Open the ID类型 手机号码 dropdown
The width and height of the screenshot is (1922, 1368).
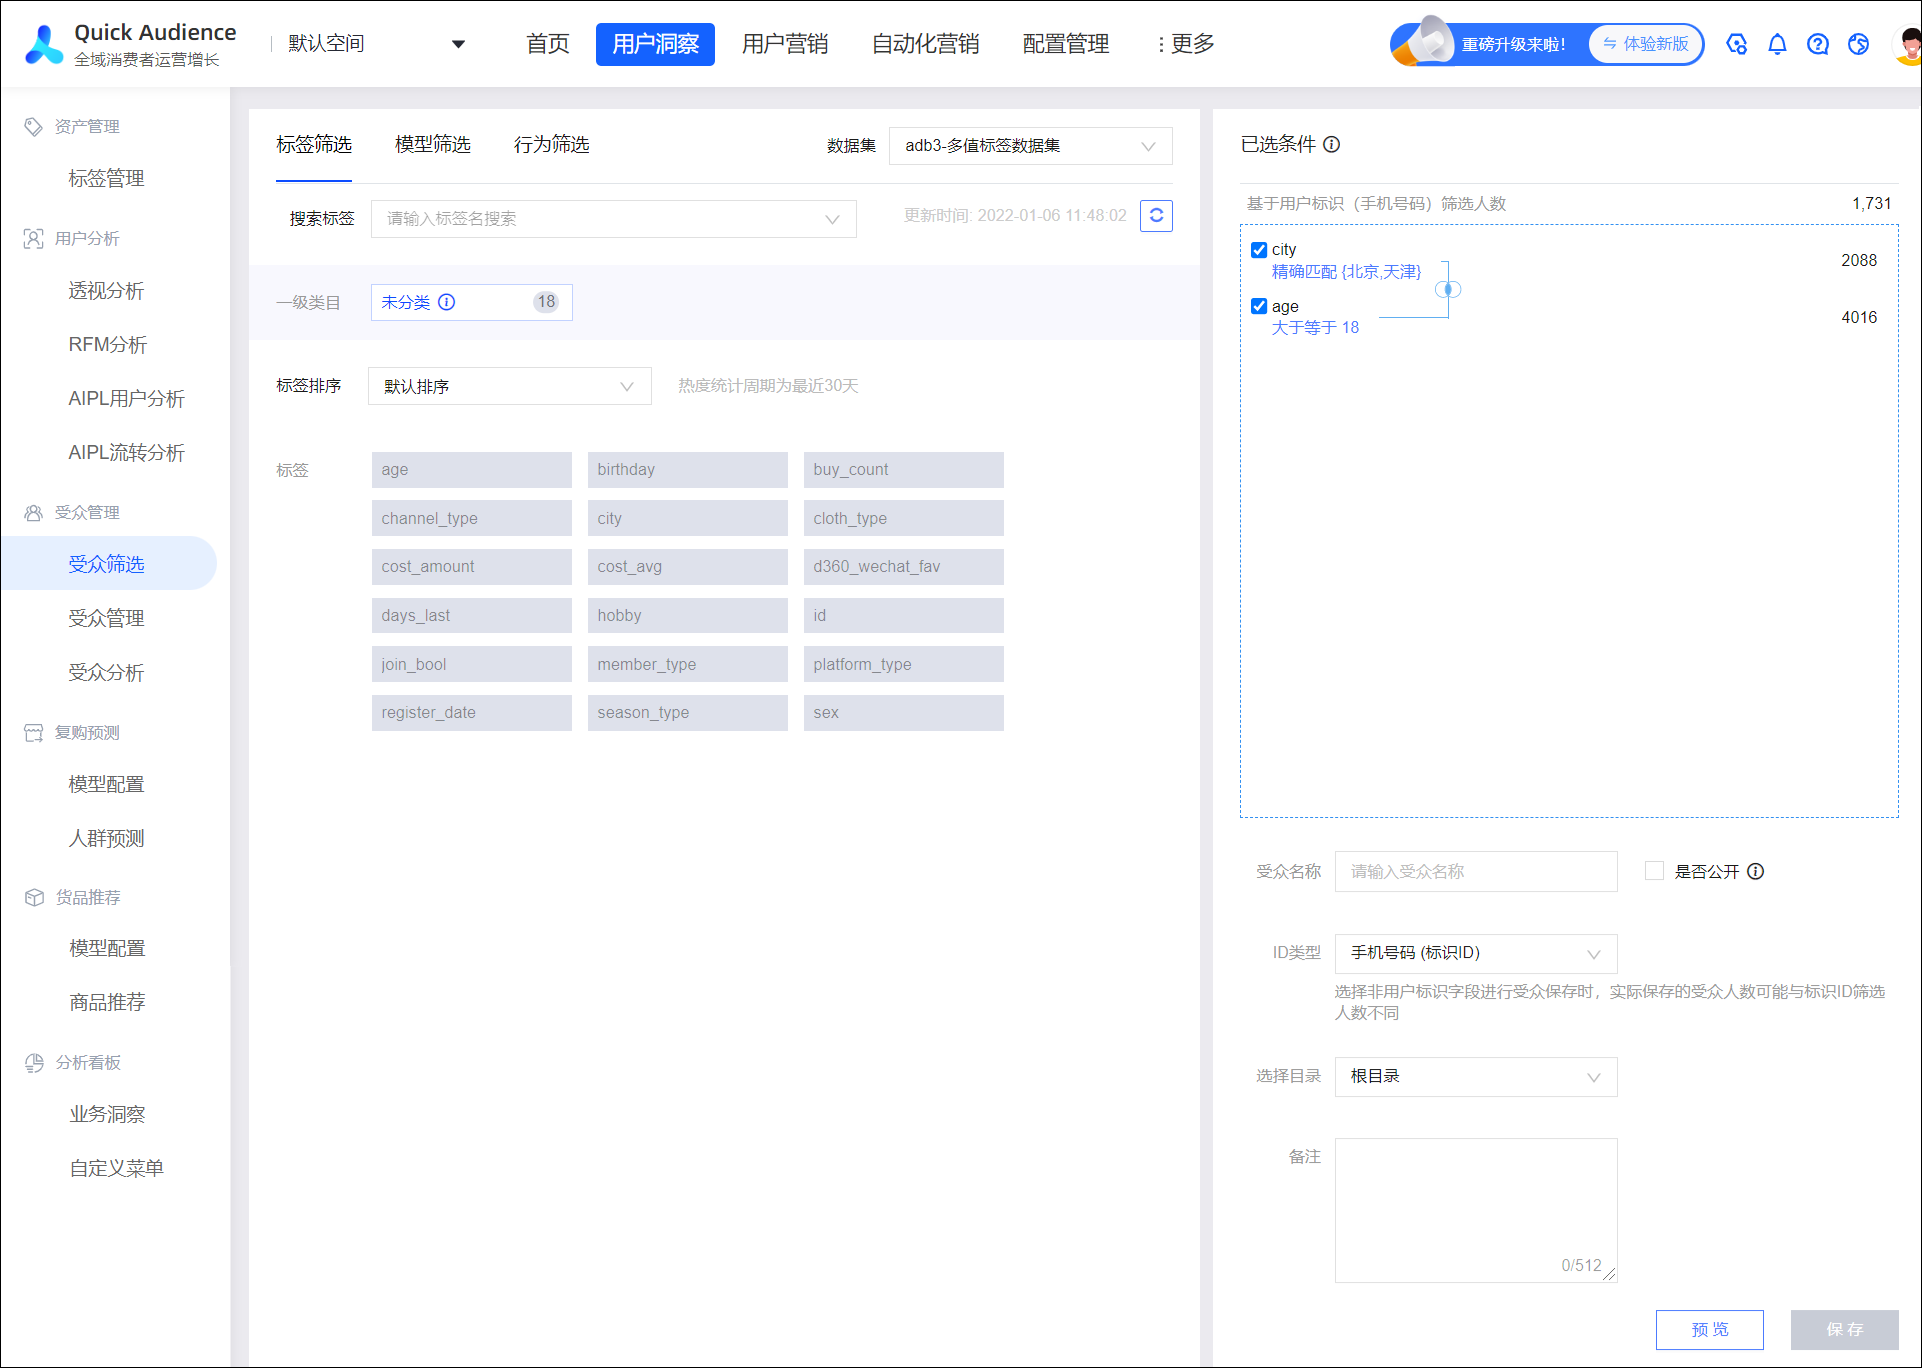point(1476,953)
